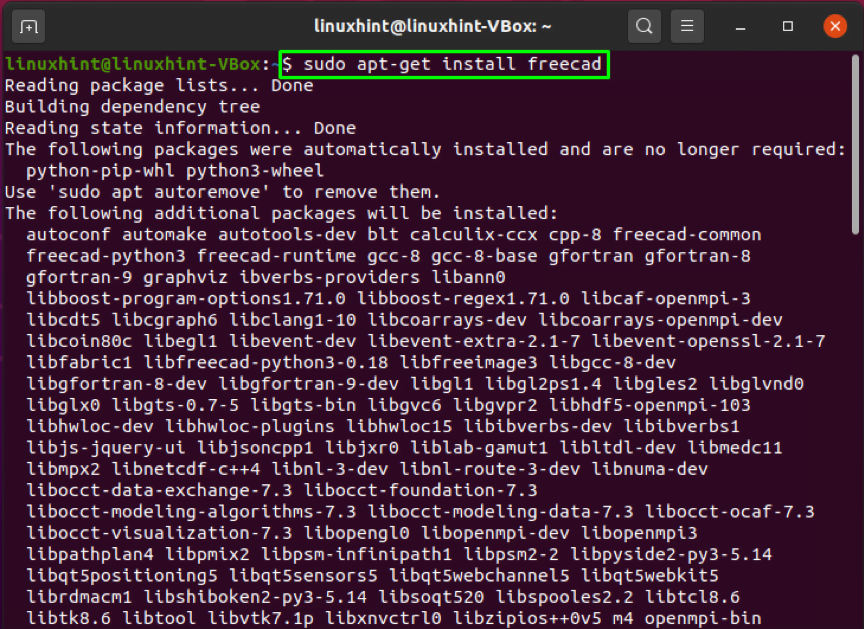Image resolution: width=864 pixels, height=629 pixels.
Task: Click the 'sudo apt-get install freecad' command
Action: 452,64
